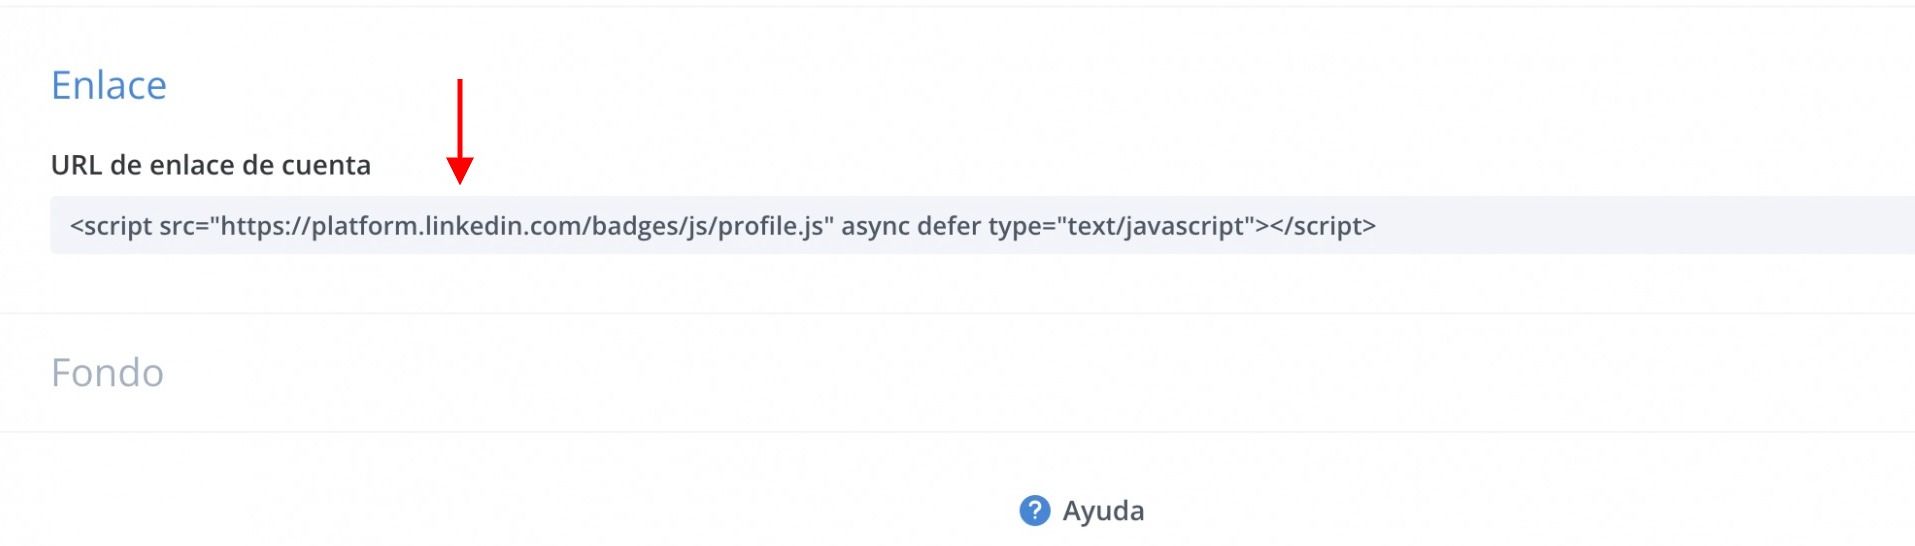
Task: Click the https:// prefix in the field
Action: 266,226
